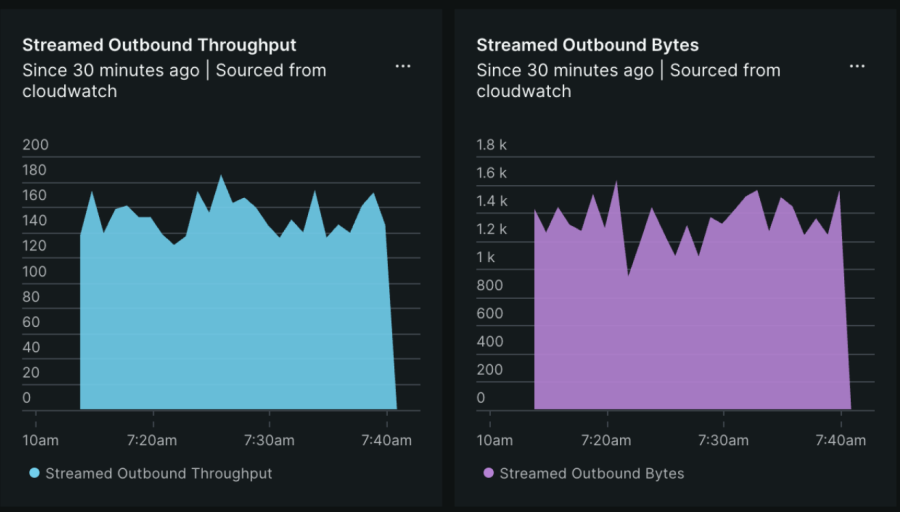This screenshot has width=900, height=512.
Task: Toggle the Streamed Outbound Throughput legend label
Action: [x=158, y=474]
